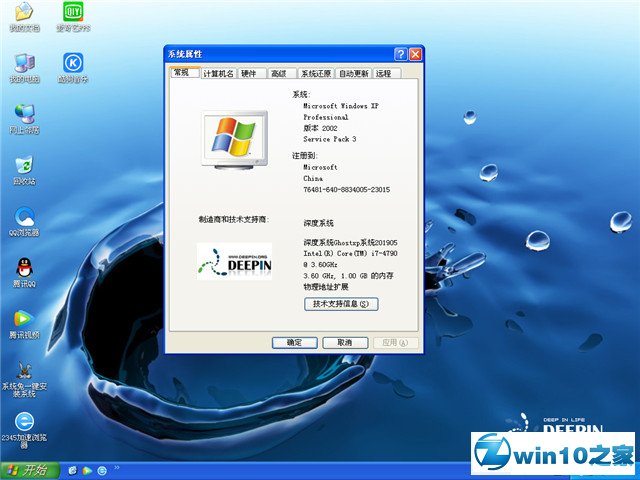
Task: Click the 版本 2002 text
Action: [320, 128]
